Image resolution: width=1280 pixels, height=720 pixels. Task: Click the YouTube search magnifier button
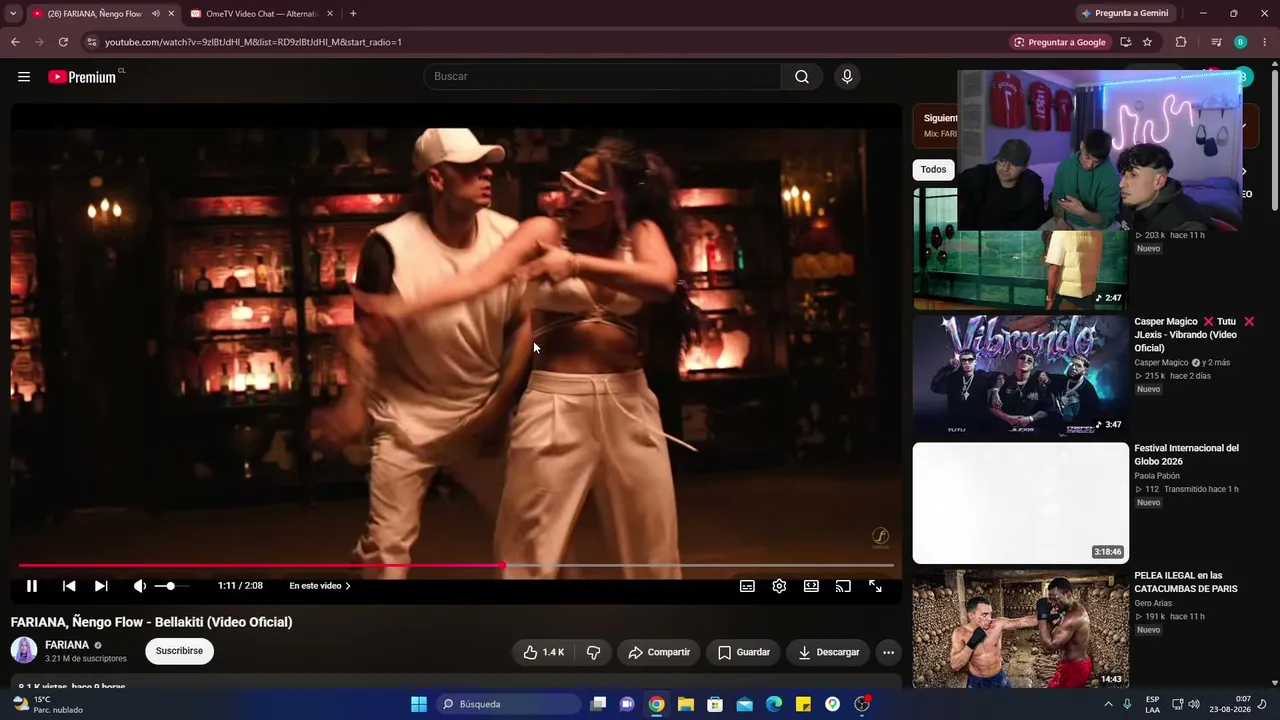click(802, 77)
